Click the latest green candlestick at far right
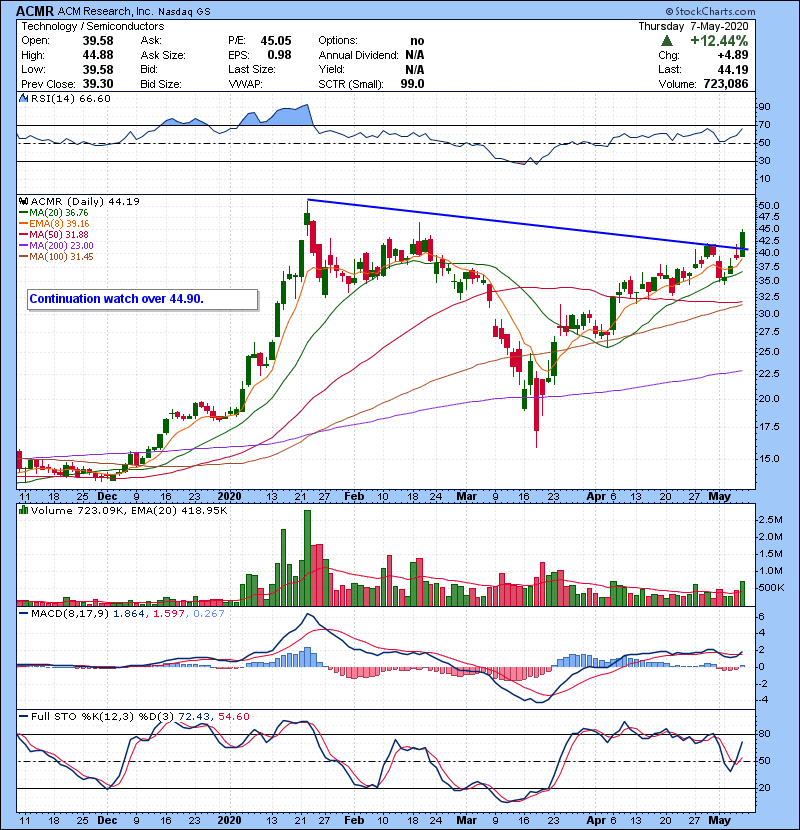Viewport: 800px width, 830px height. point(742,243)
